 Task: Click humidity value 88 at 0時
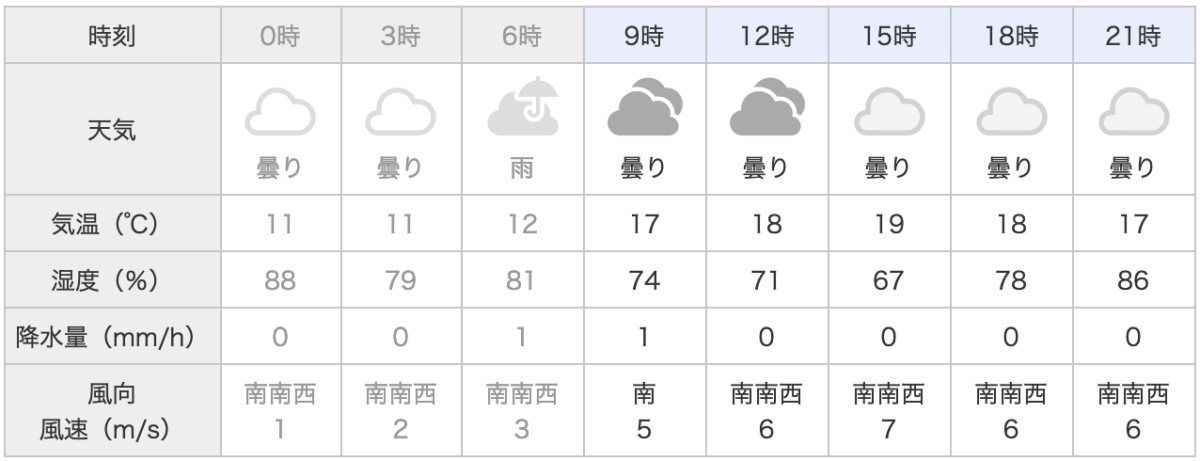tap(280, 281)
